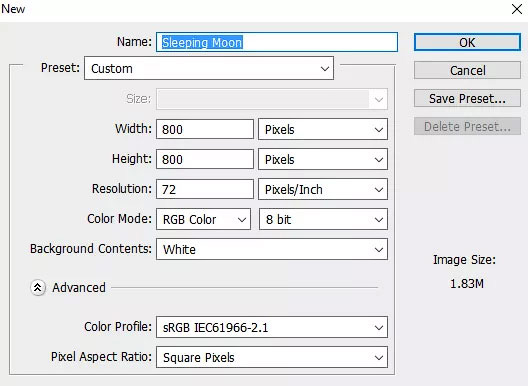The image size is (528, 386).
Task: Open the Pixel Aspect Ratio dropdown
Action: click(x=272, y=357)
